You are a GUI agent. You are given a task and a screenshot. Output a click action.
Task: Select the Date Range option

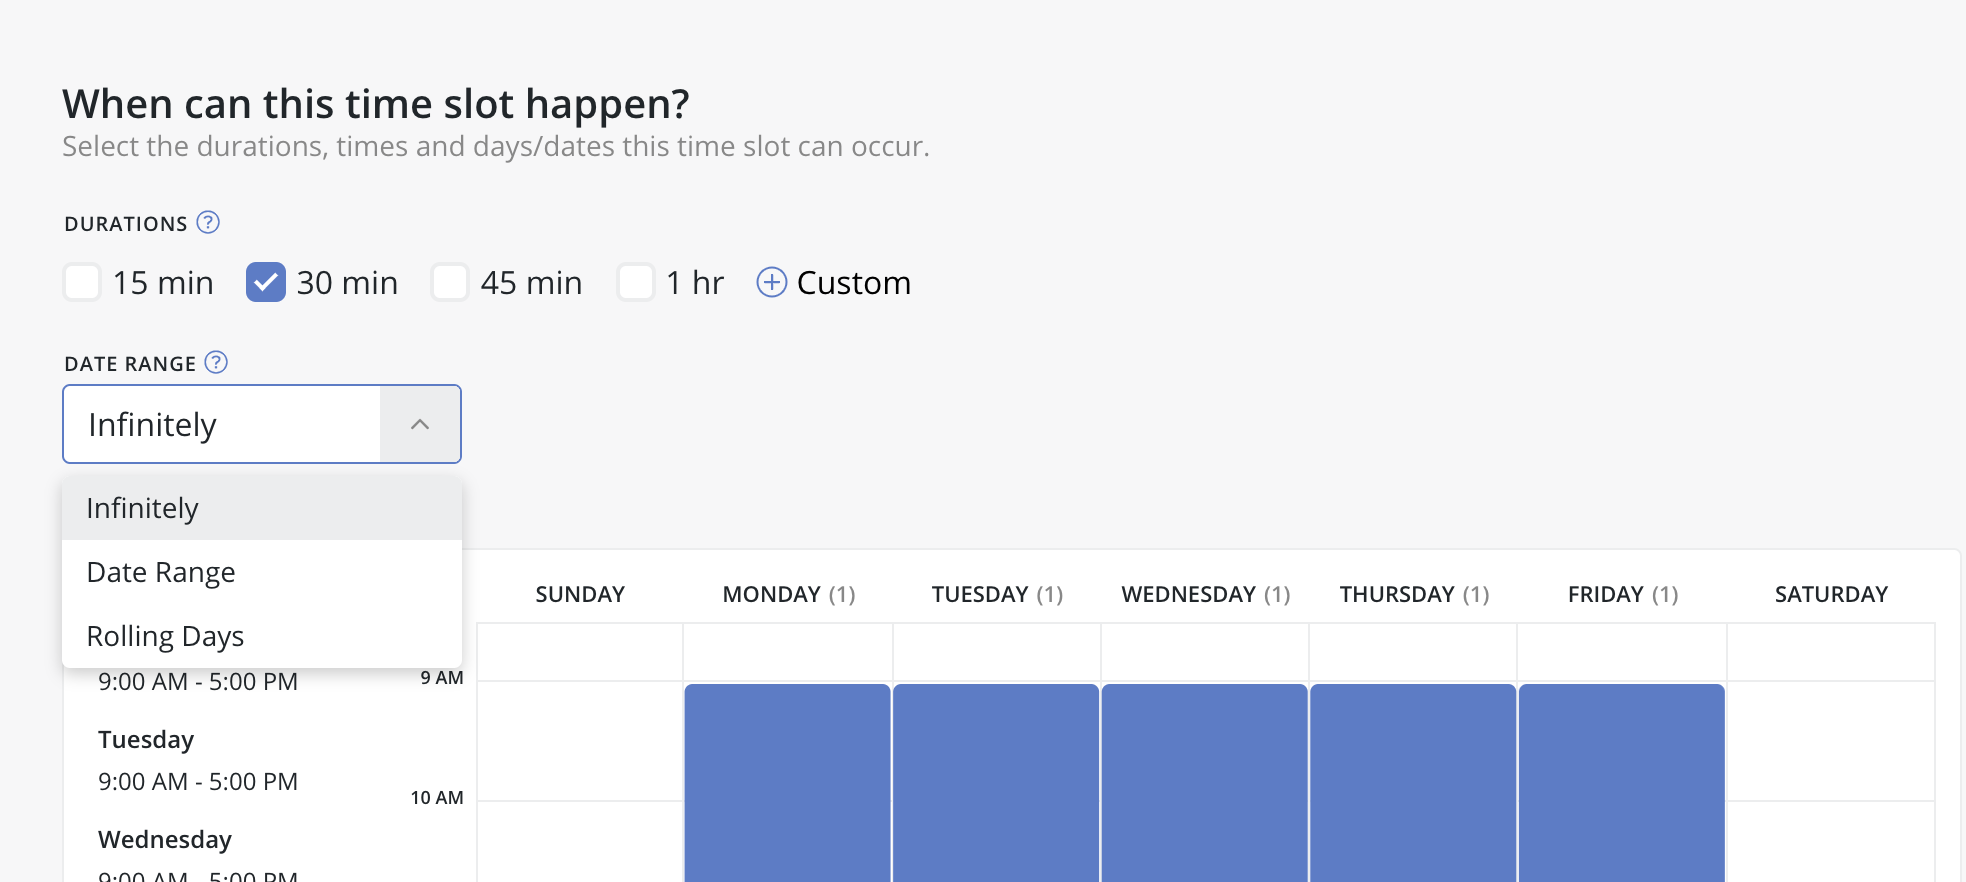click(x=262, y=572)
